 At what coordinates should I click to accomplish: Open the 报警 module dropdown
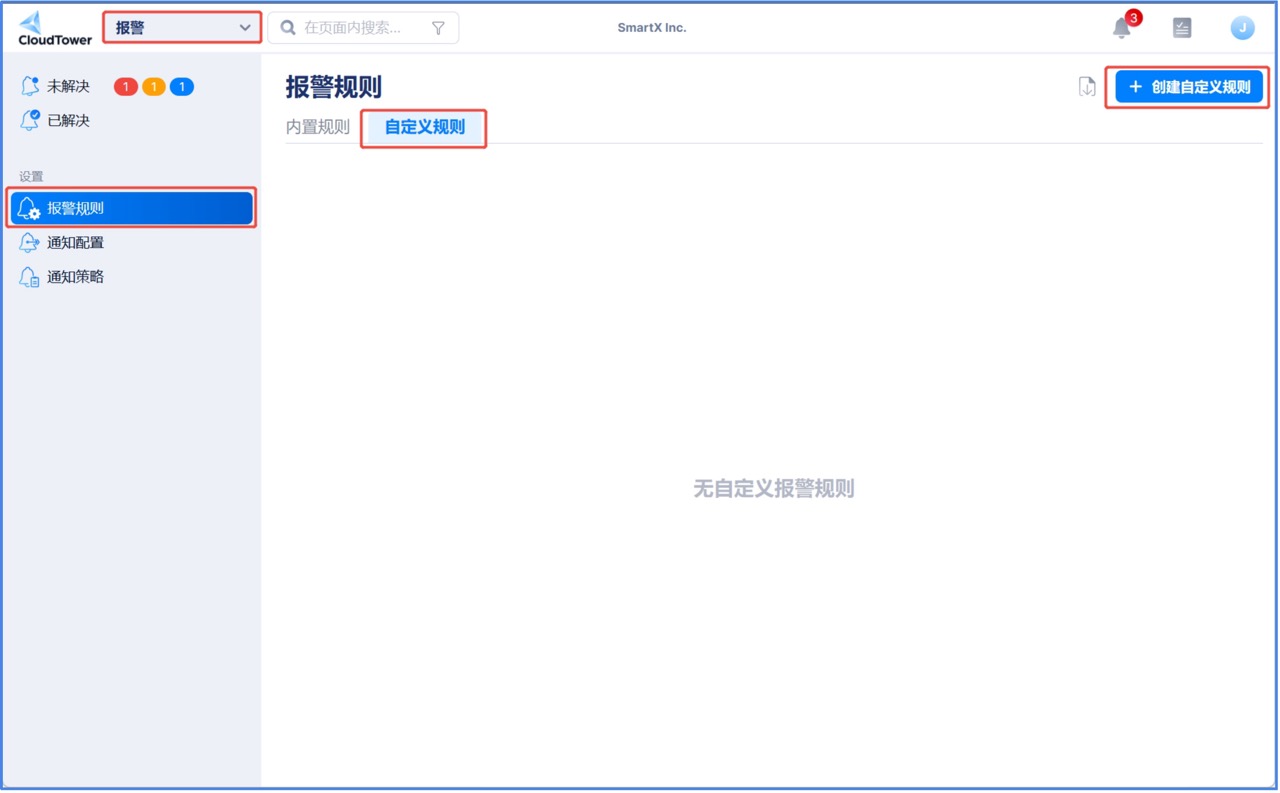(182, 28)
